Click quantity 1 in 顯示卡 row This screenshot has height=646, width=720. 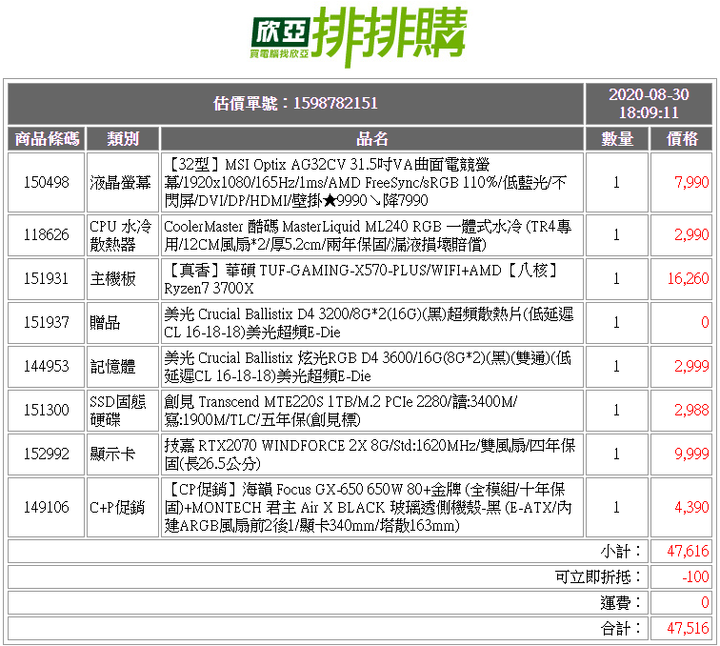(616, 454)
